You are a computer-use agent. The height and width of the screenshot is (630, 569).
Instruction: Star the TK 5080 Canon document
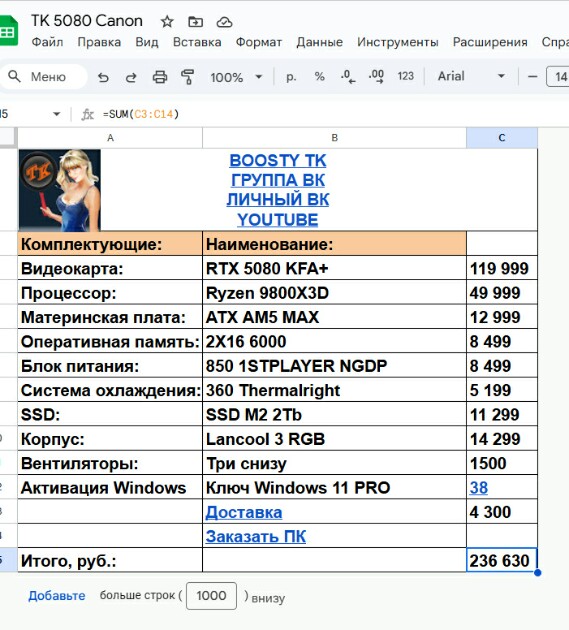click(167, 22)
